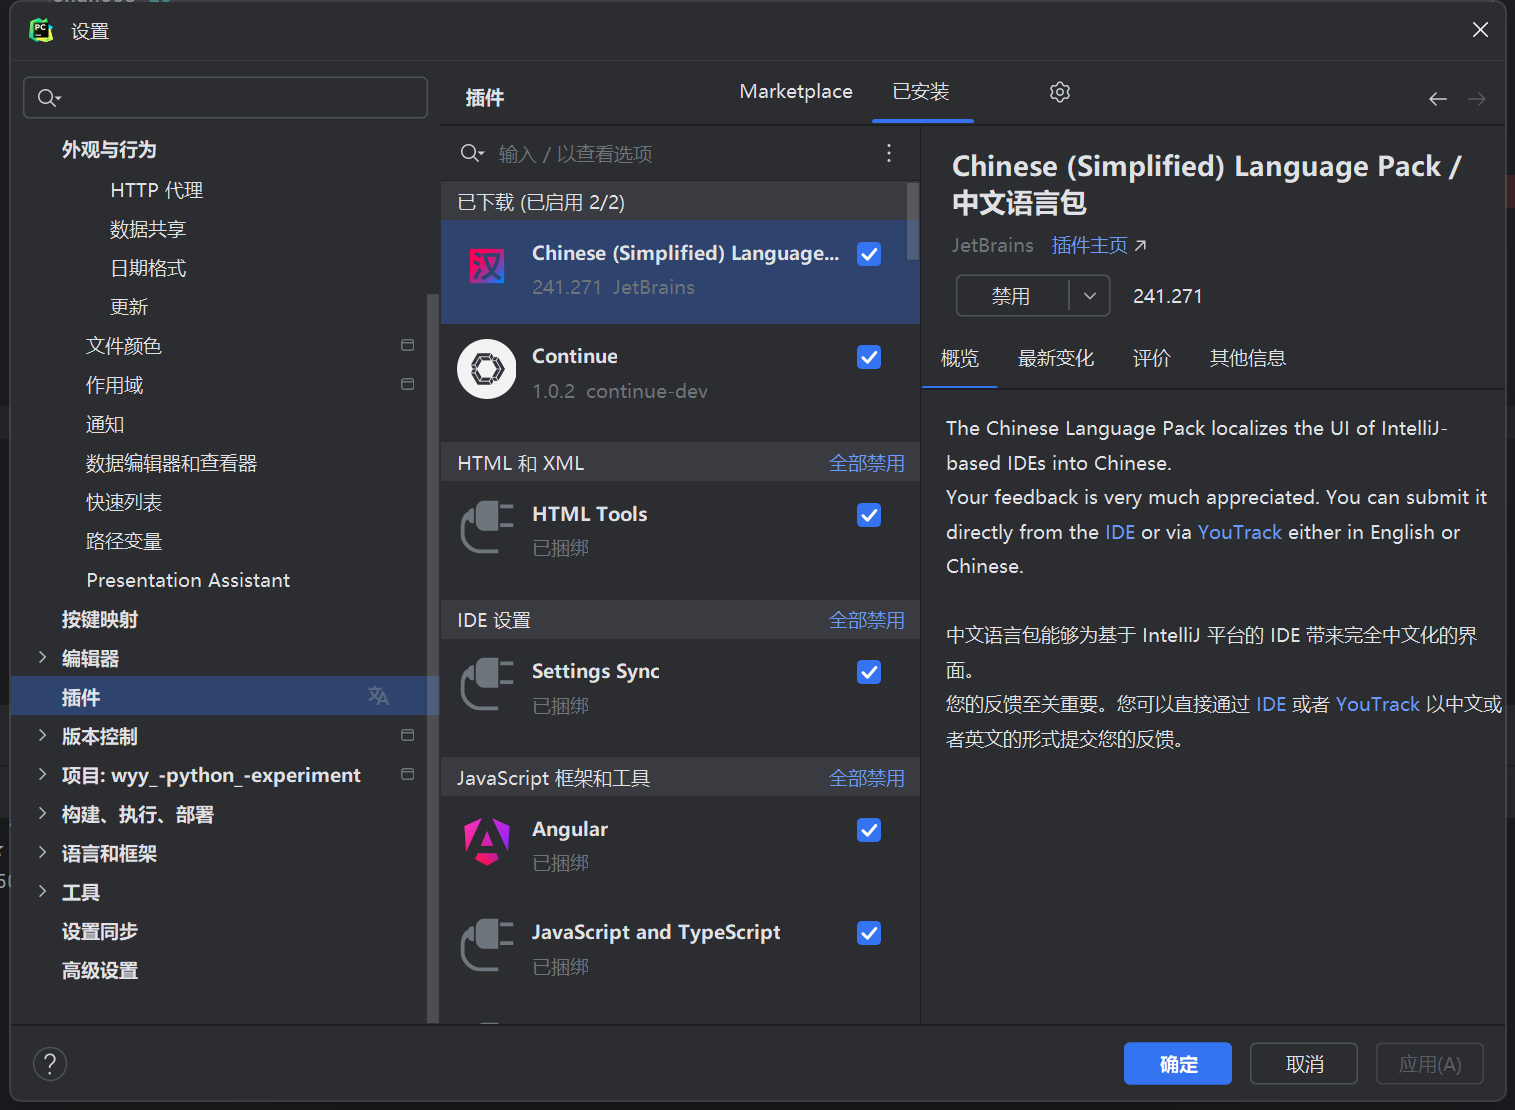The width and height of the screenshot is (1515, 1110).
Task: Click the HTML Tools plug icon
Action: [x=487, y=527]
